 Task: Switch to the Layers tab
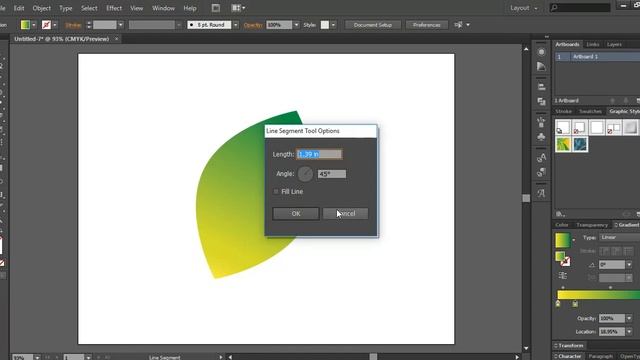(x=614, y=44)
